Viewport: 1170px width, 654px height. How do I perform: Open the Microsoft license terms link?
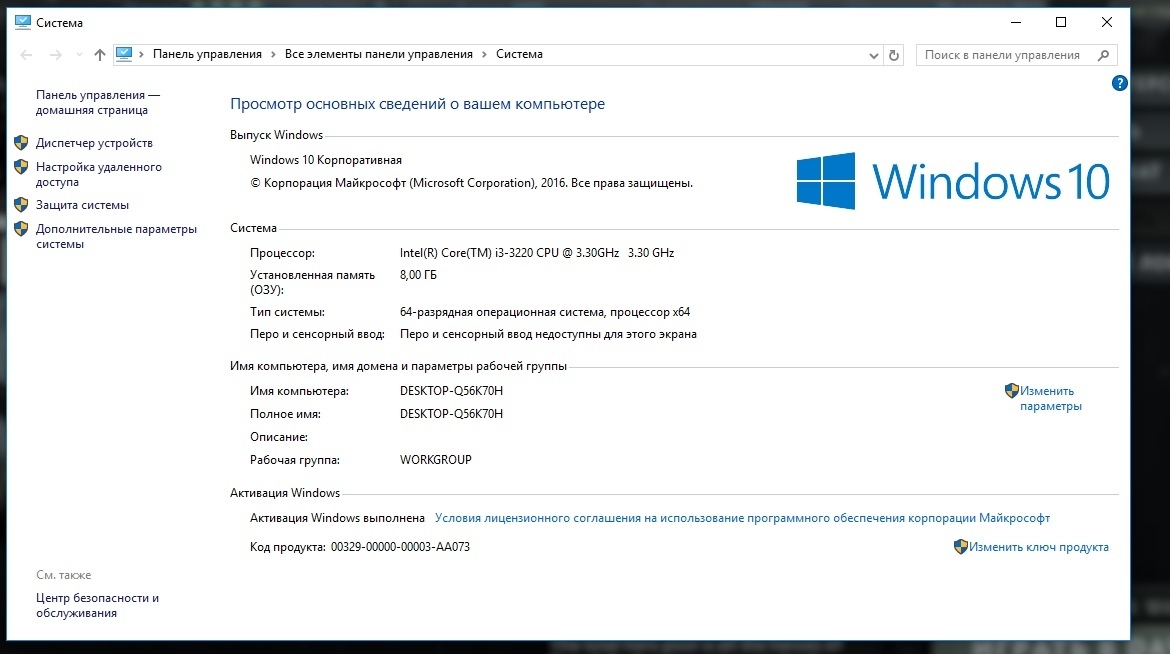tap(742, 518)
